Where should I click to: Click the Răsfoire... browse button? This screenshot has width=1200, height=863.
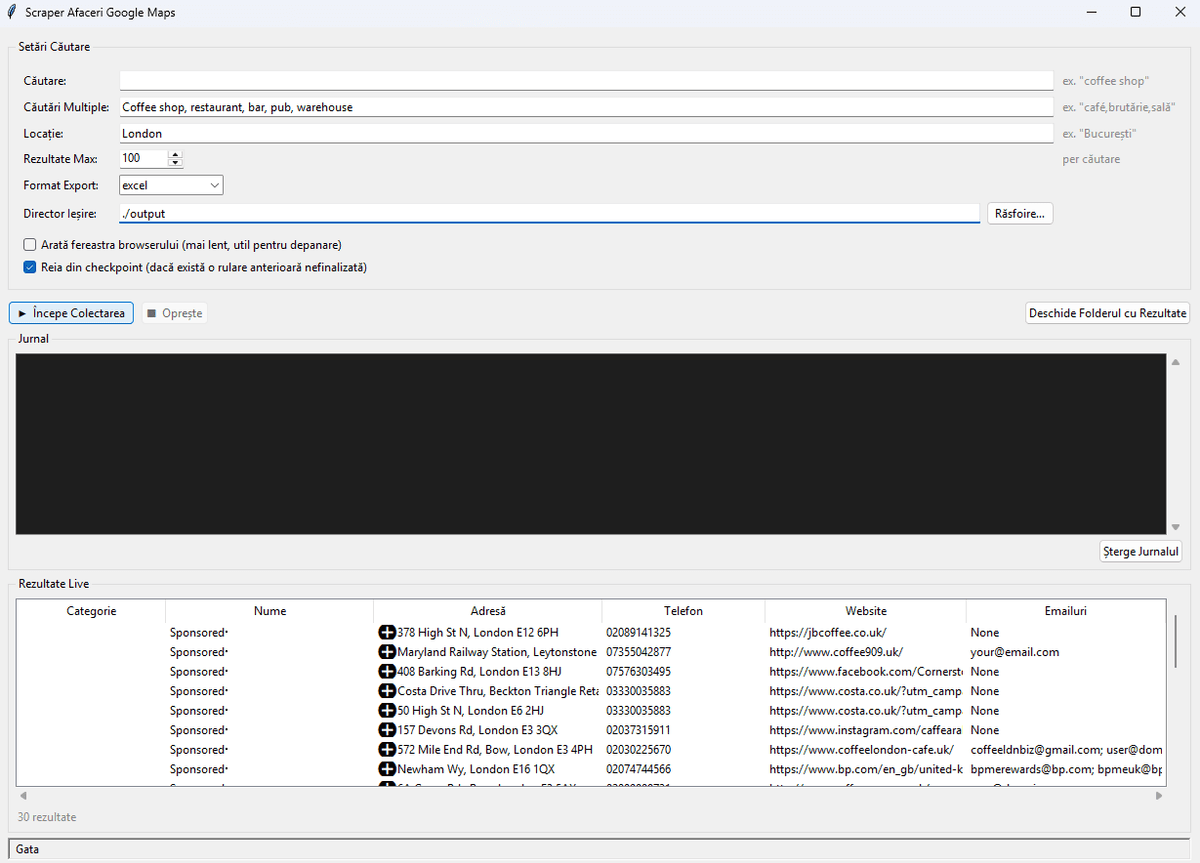click(1020, 213)
